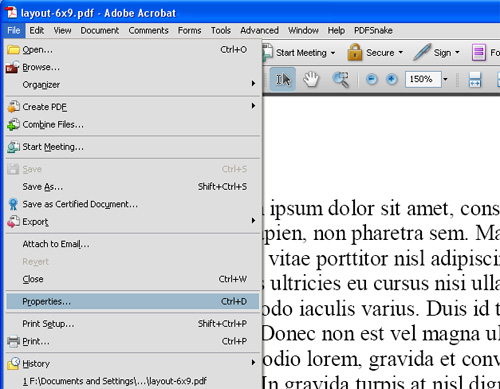Click the Secure padlock icon
Screen dimensions: 500x389
click(x=355, y=52)
